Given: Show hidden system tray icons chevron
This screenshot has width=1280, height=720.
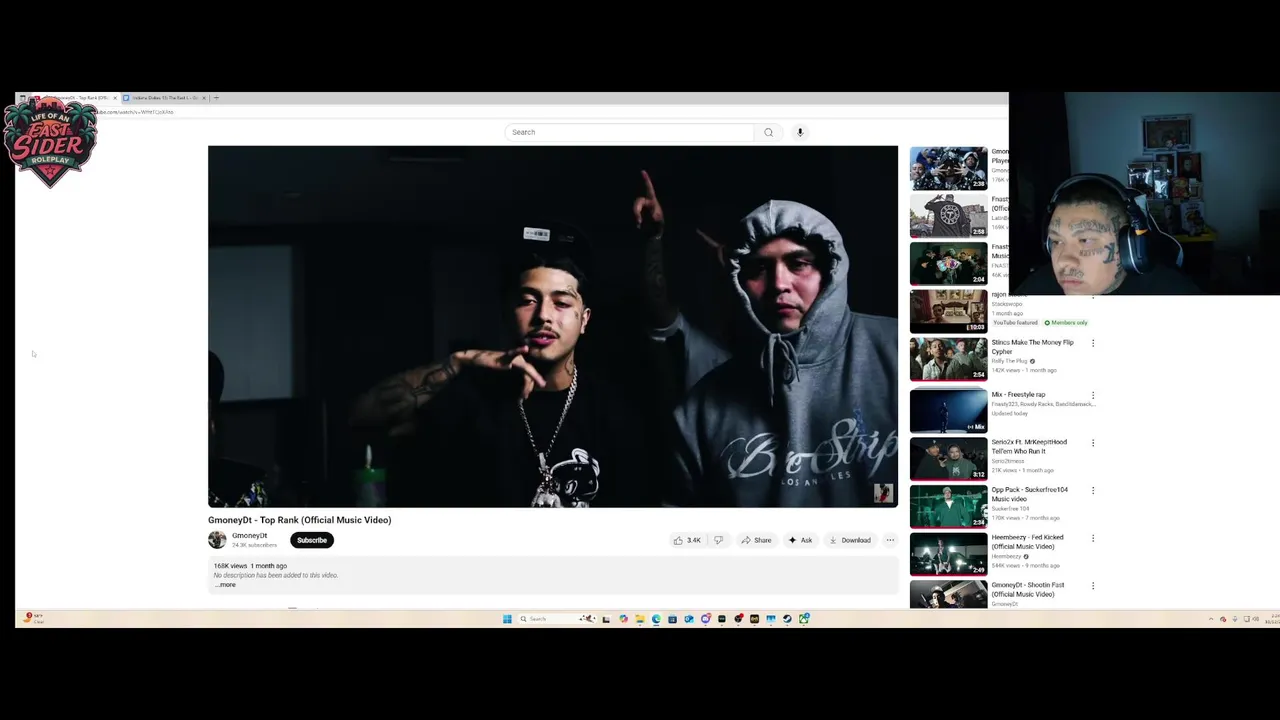Looking at the screenshot, I should [x=1211, y=619].
